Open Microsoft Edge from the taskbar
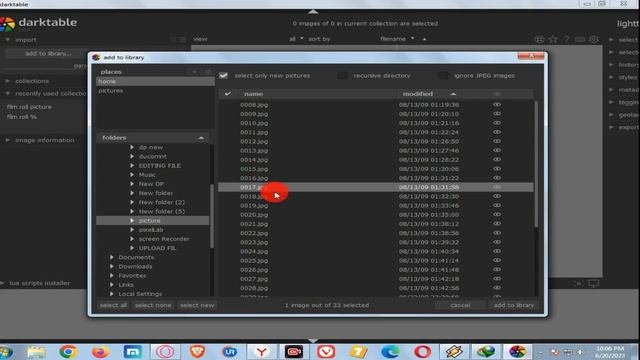The width and height of the screenshot is (640, 360). click(x=390, y=351)
